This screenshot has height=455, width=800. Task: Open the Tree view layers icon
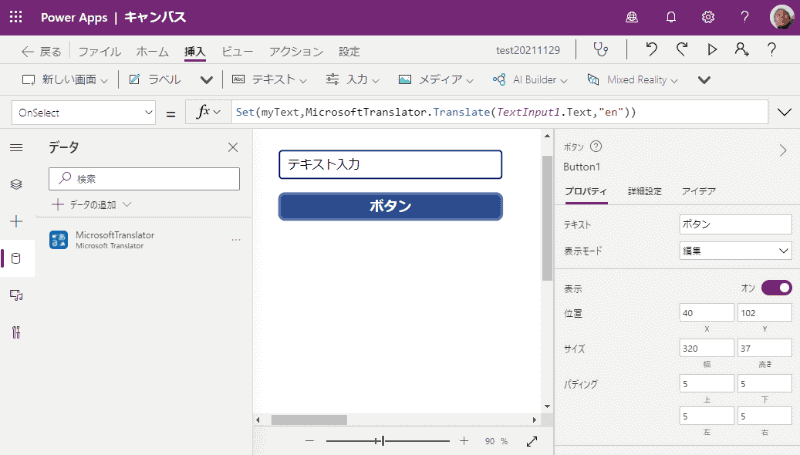[16, 184]
